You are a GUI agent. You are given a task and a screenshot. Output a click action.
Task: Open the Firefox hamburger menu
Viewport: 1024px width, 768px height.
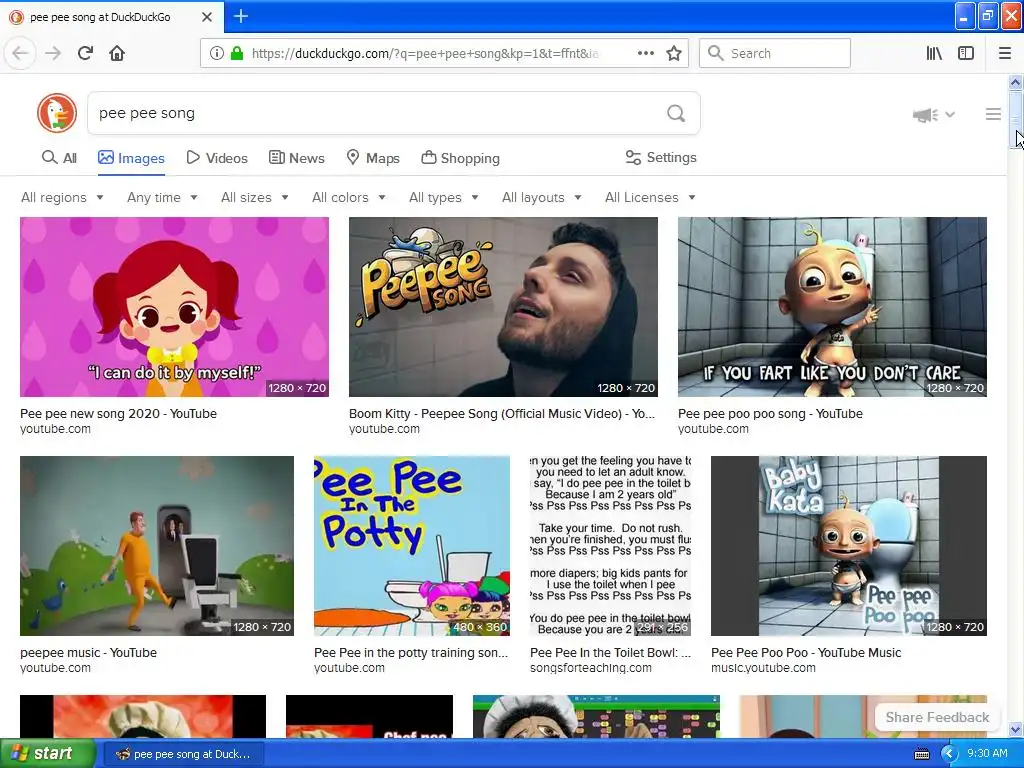pos(1005,53)
